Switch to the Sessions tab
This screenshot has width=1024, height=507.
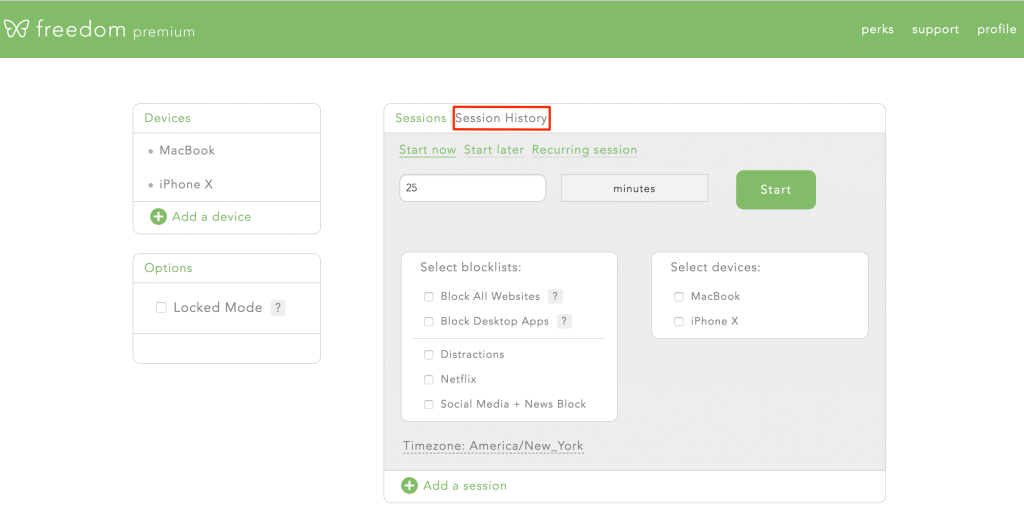tap(421, 118)
